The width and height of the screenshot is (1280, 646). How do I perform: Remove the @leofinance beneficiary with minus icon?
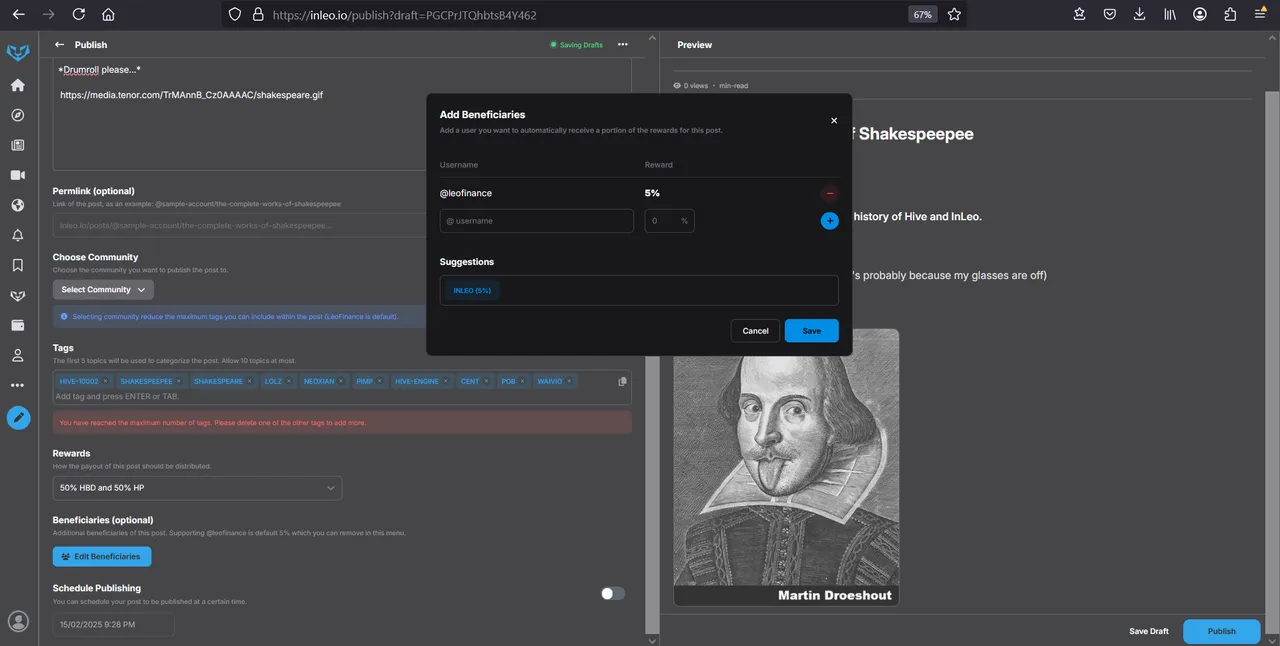point(829,193)
